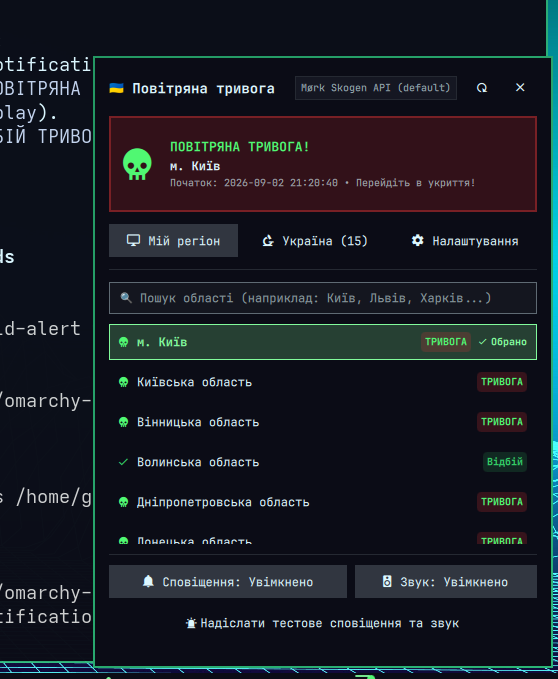
Task: Select the м. Київ region row
Action: click(323, 342)
